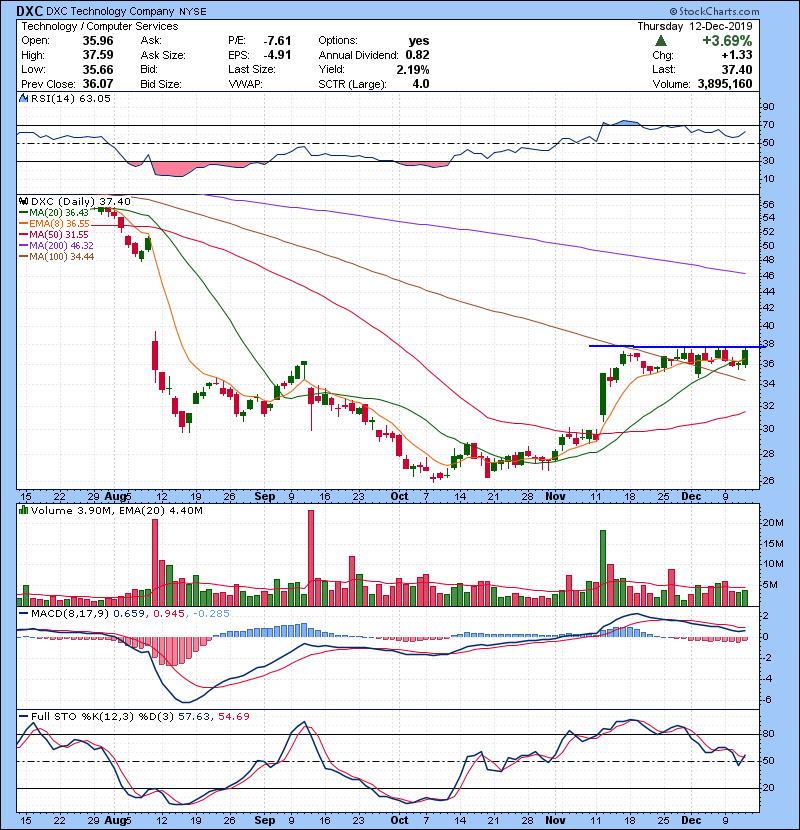Click the RSI(14) 63.05 indicator label
The width and height of the screenshot is (800, 830).
[71, 98]
